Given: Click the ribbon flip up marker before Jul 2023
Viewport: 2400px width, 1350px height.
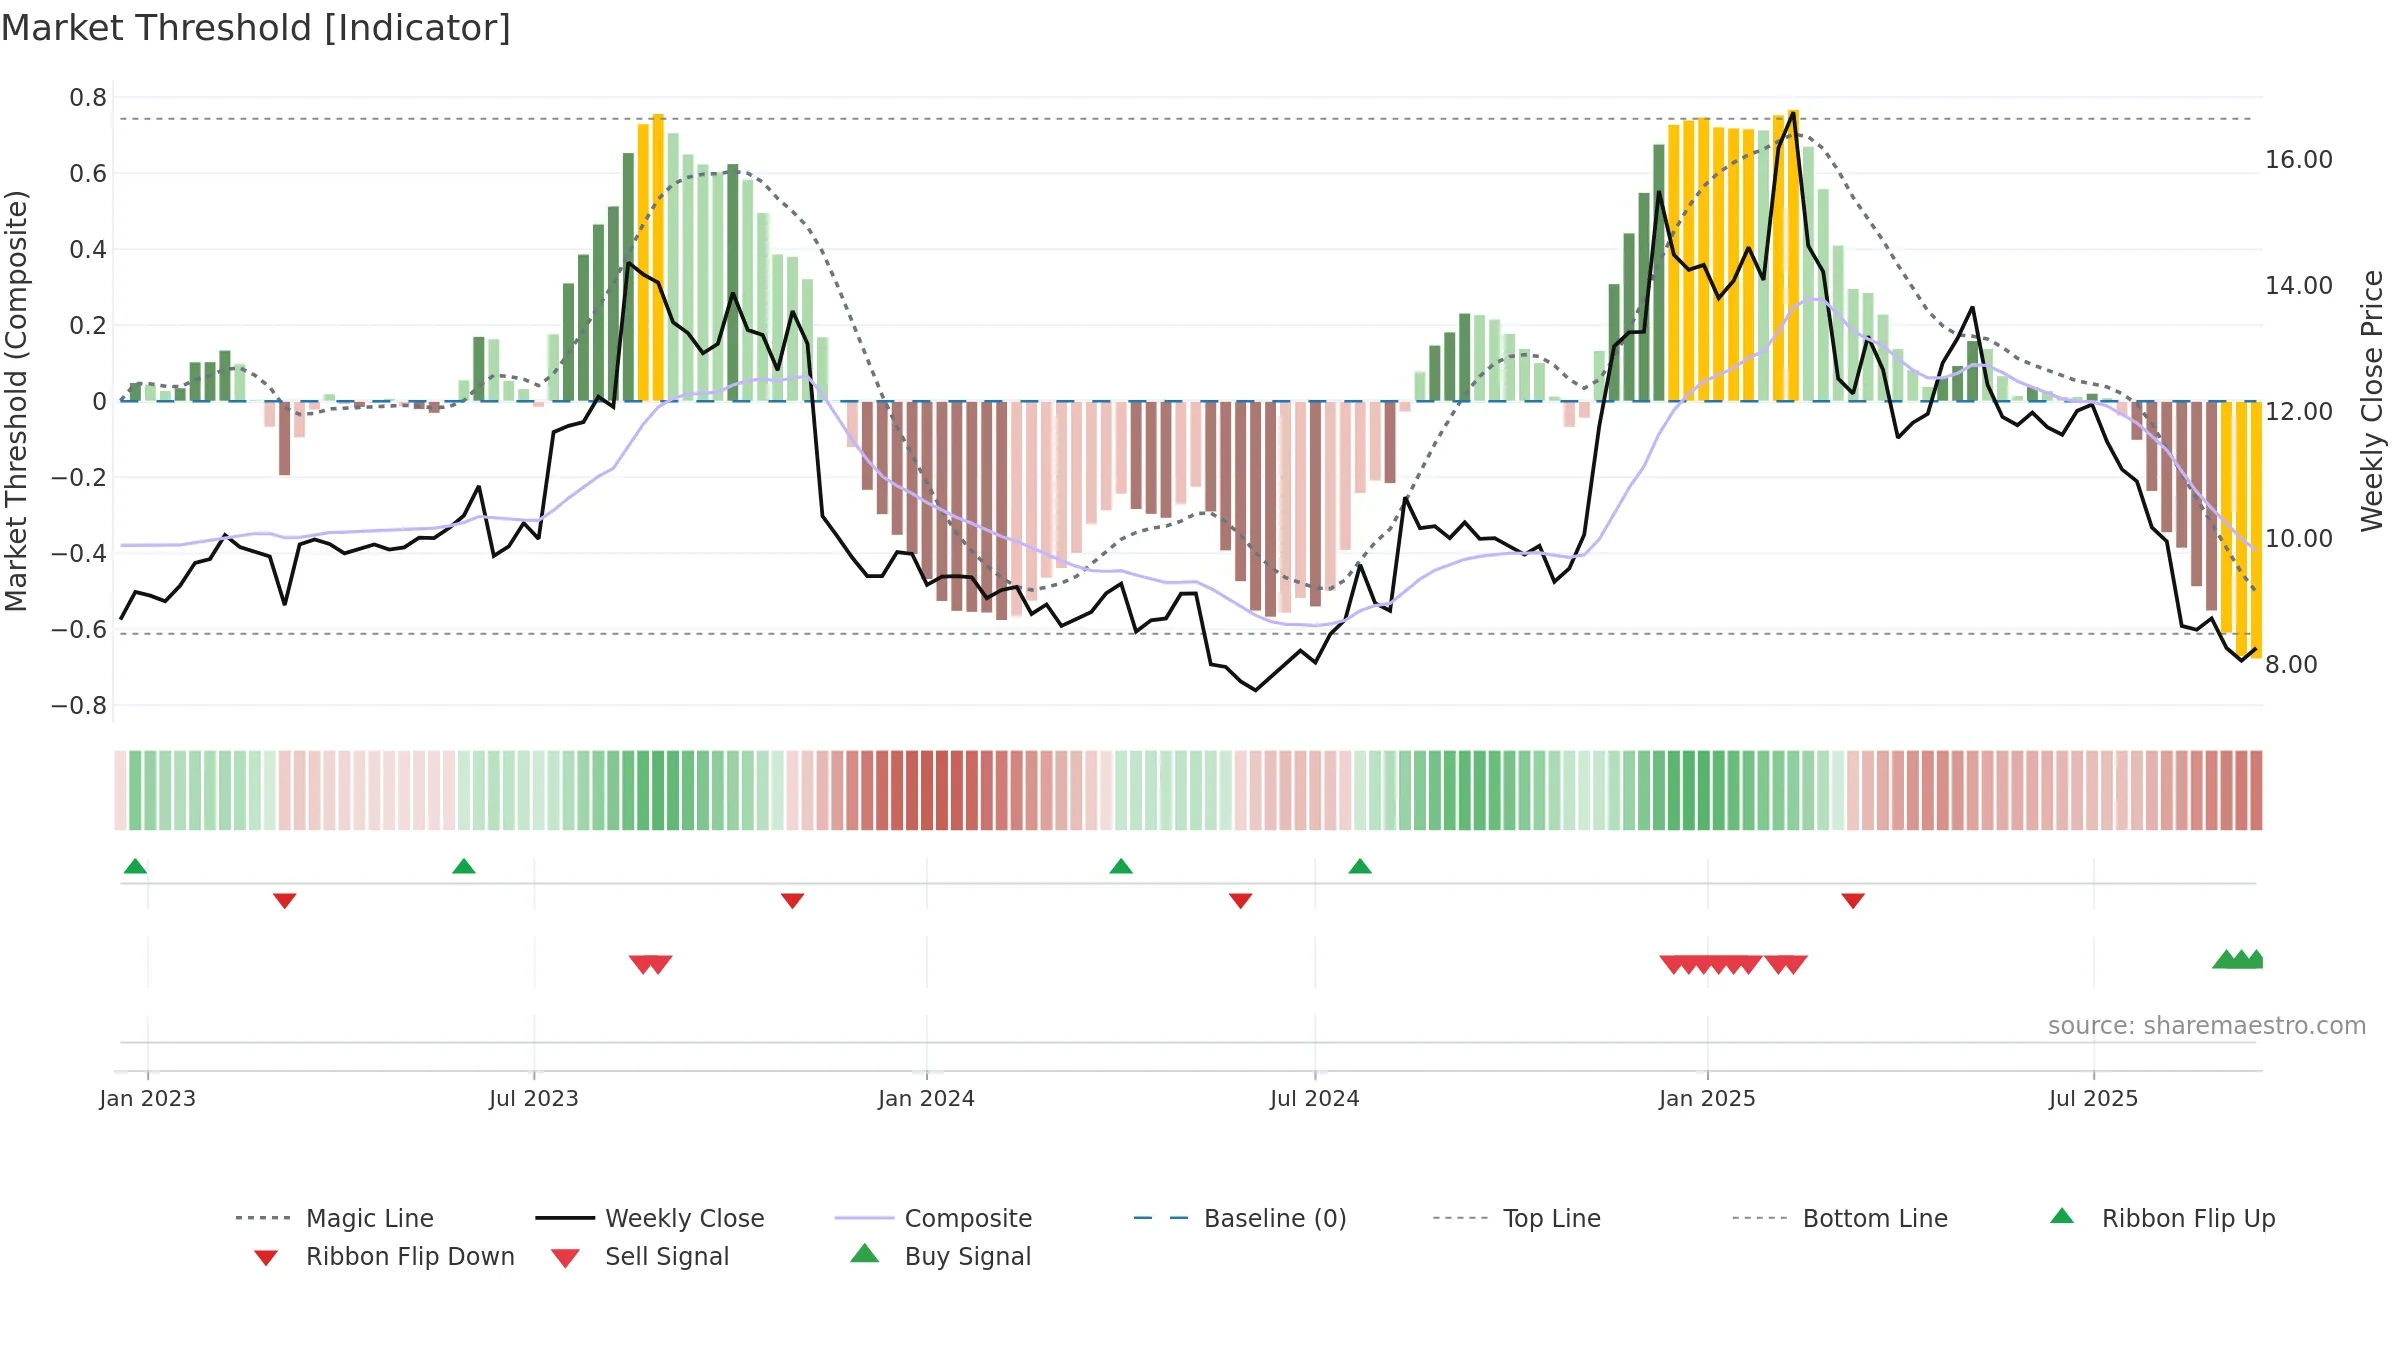Looking at the screenshot, I should click(x=464, y=866).
